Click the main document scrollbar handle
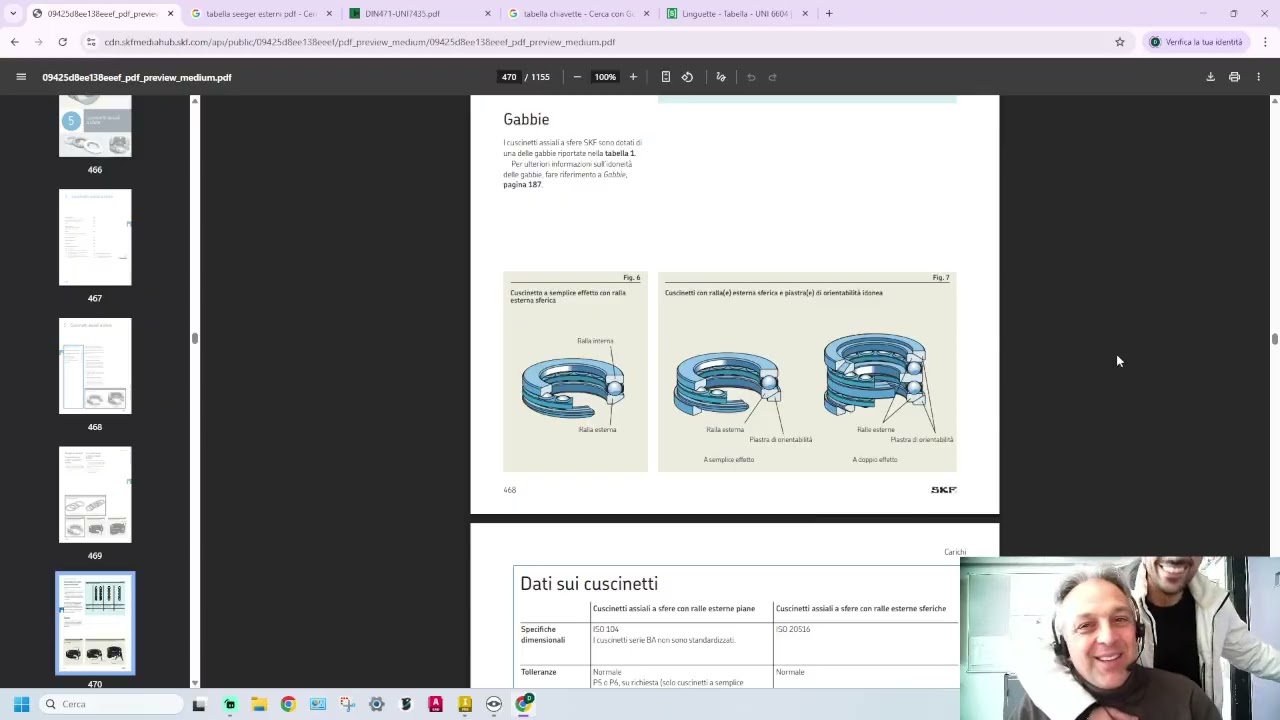This screenshot has width=1280, height=720. 1274,340
